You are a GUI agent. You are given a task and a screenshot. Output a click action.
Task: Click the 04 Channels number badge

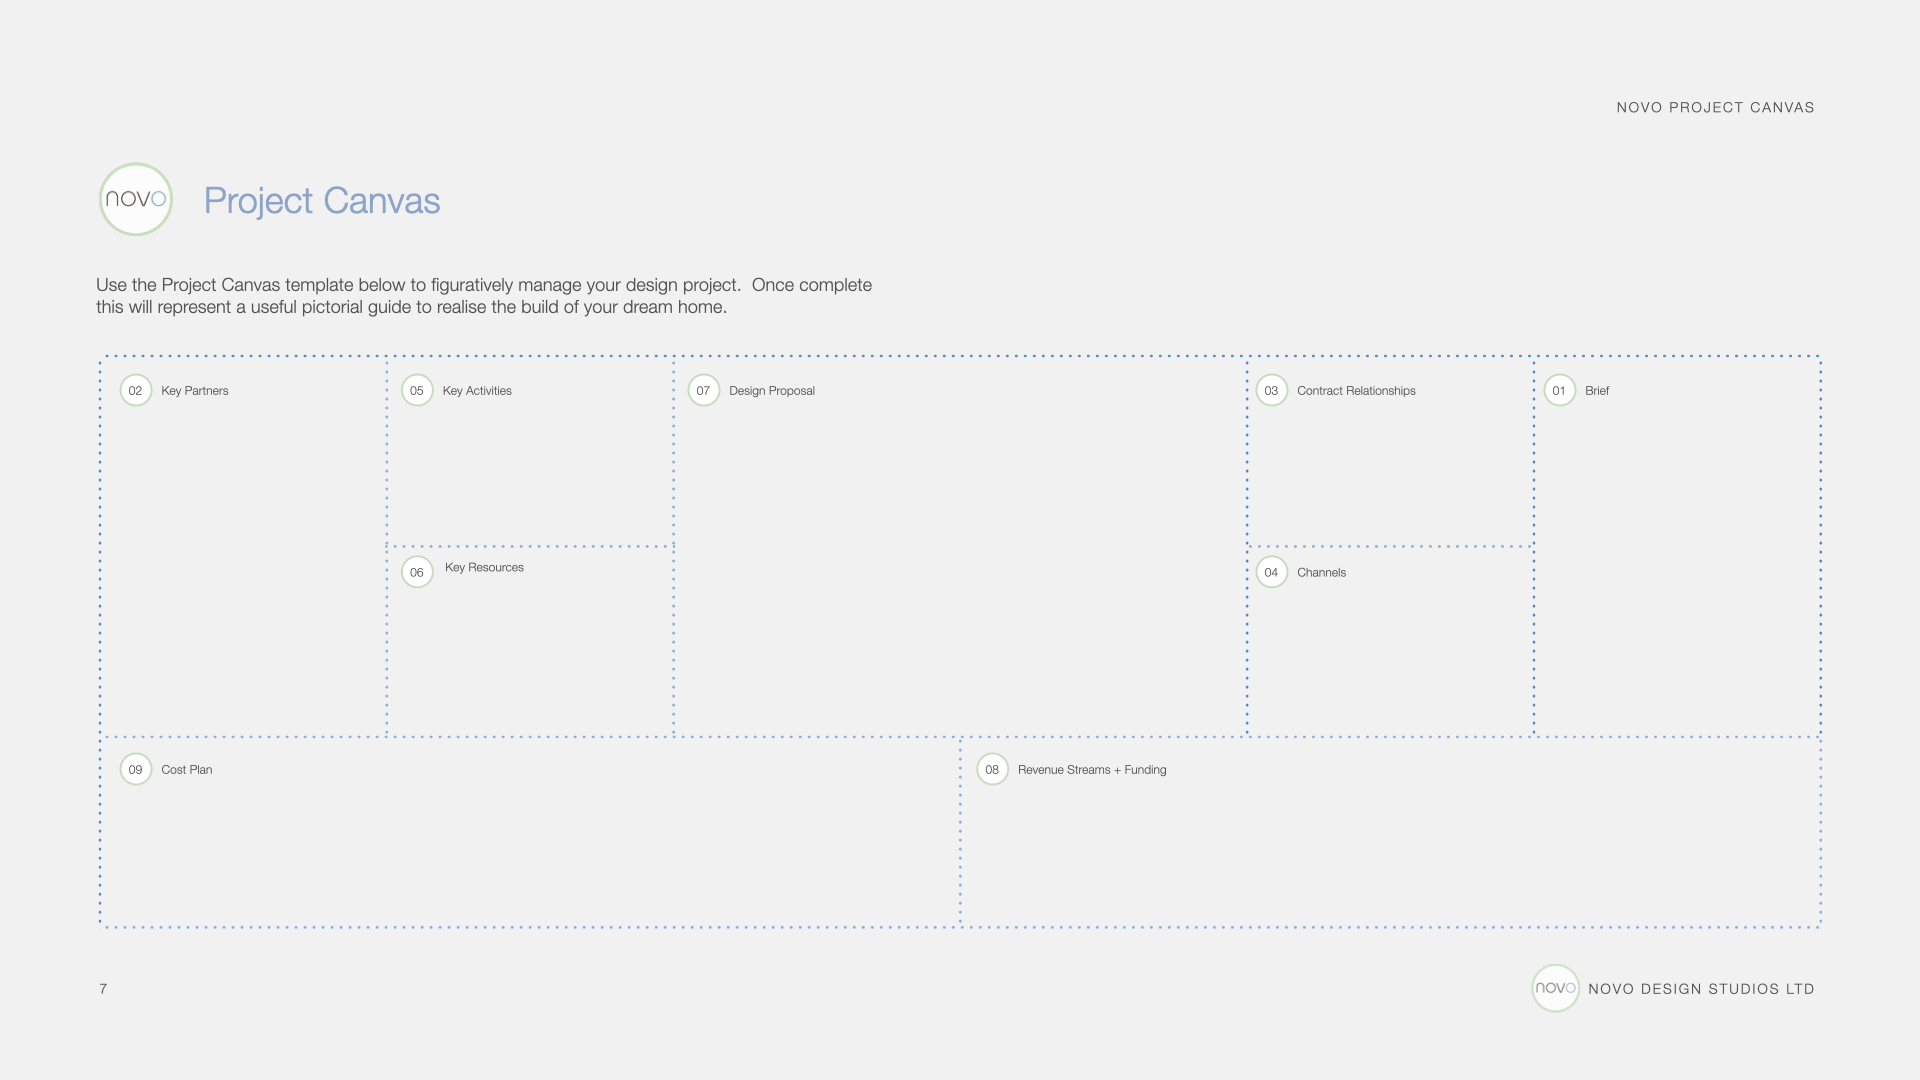tap(1271, 573)
